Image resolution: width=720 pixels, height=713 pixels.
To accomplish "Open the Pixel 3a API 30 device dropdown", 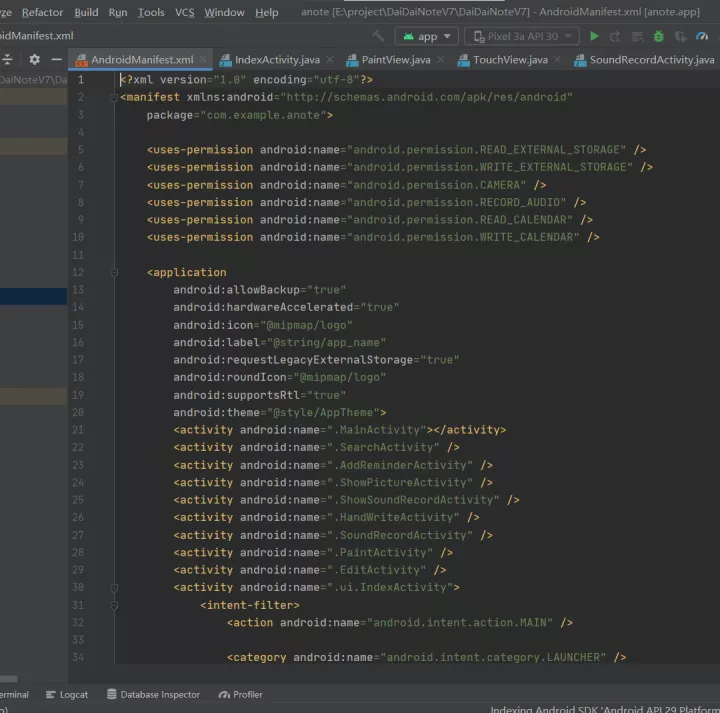I will click(x=522, y=36).
